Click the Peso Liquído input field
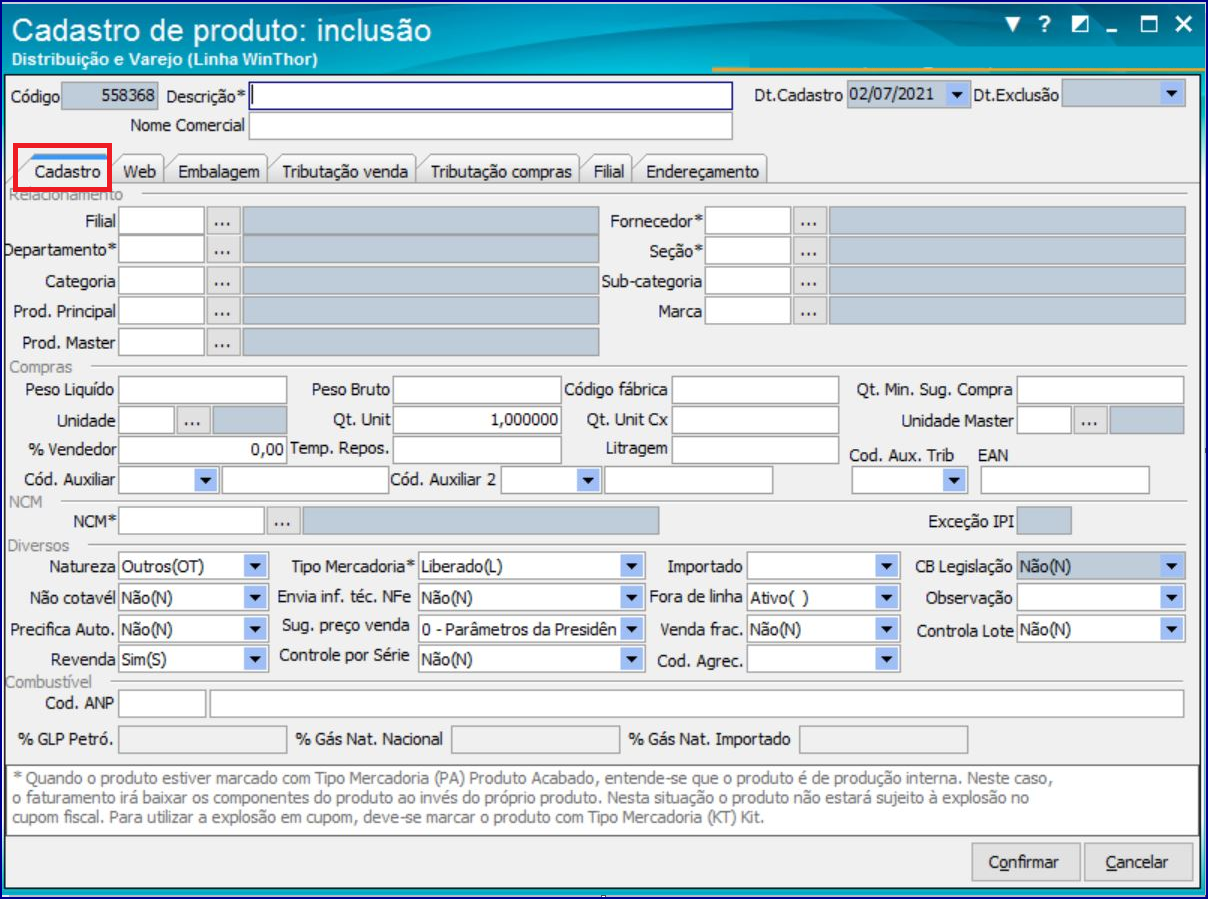 point(203,390)
